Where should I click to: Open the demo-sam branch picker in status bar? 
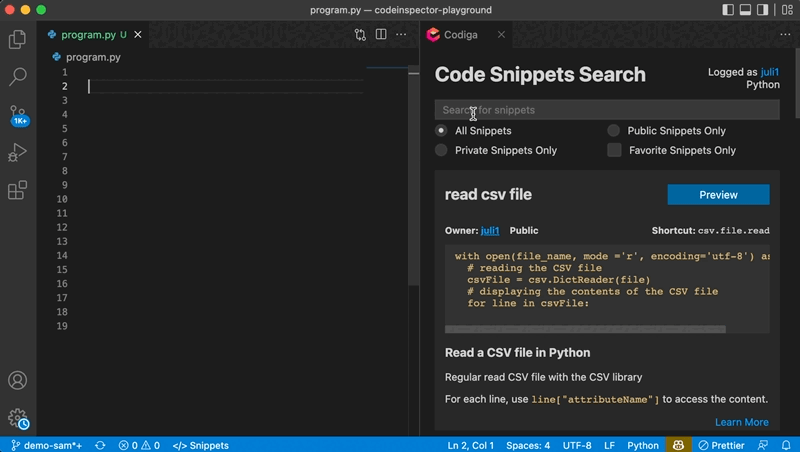coord(46,445)
